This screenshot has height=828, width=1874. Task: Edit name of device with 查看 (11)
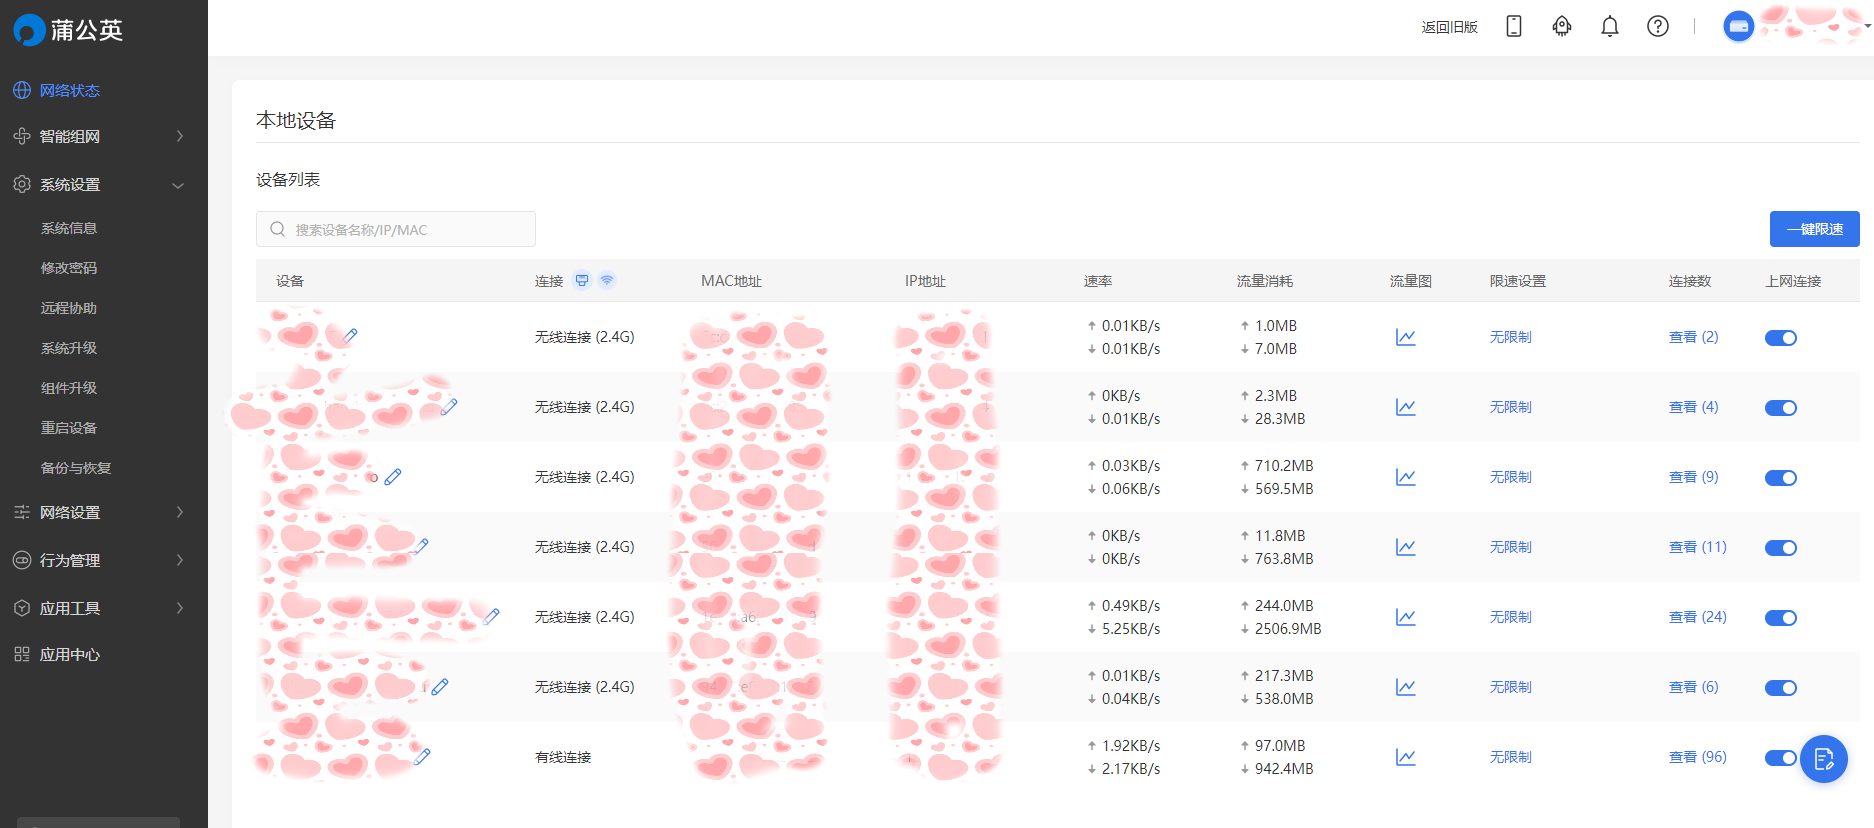point(421,546)
